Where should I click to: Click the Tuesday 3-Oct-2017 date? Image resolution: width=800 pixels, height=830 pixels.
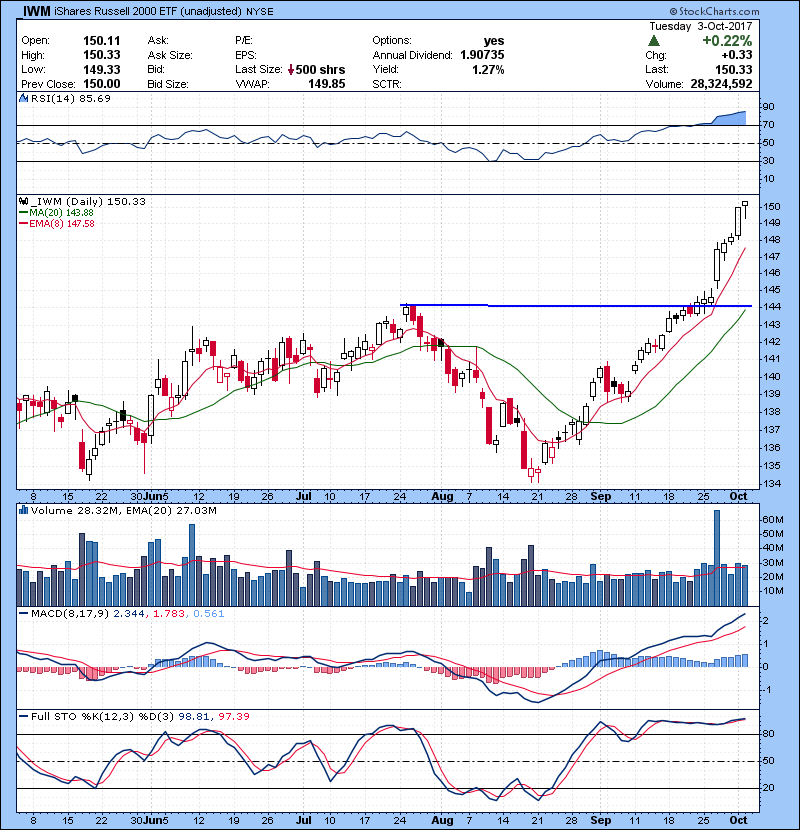point(701,26)
